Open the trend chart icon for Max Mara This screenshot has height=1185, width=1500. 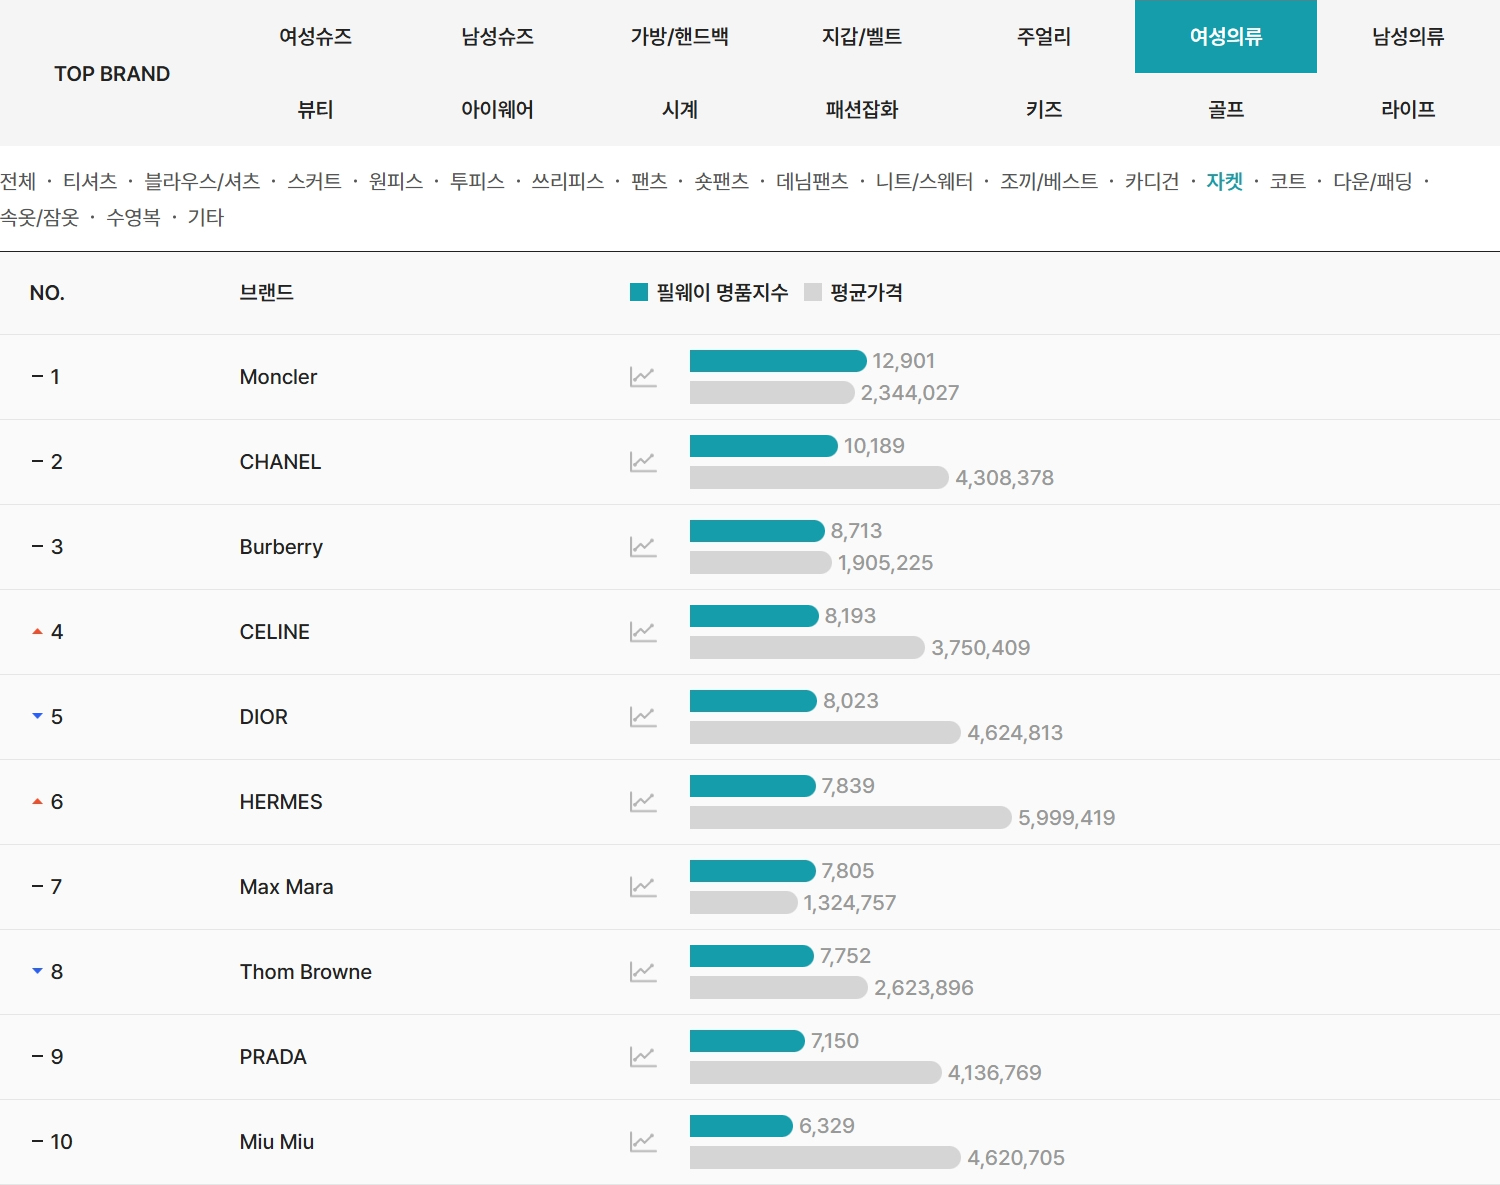[x=643, y=887]
